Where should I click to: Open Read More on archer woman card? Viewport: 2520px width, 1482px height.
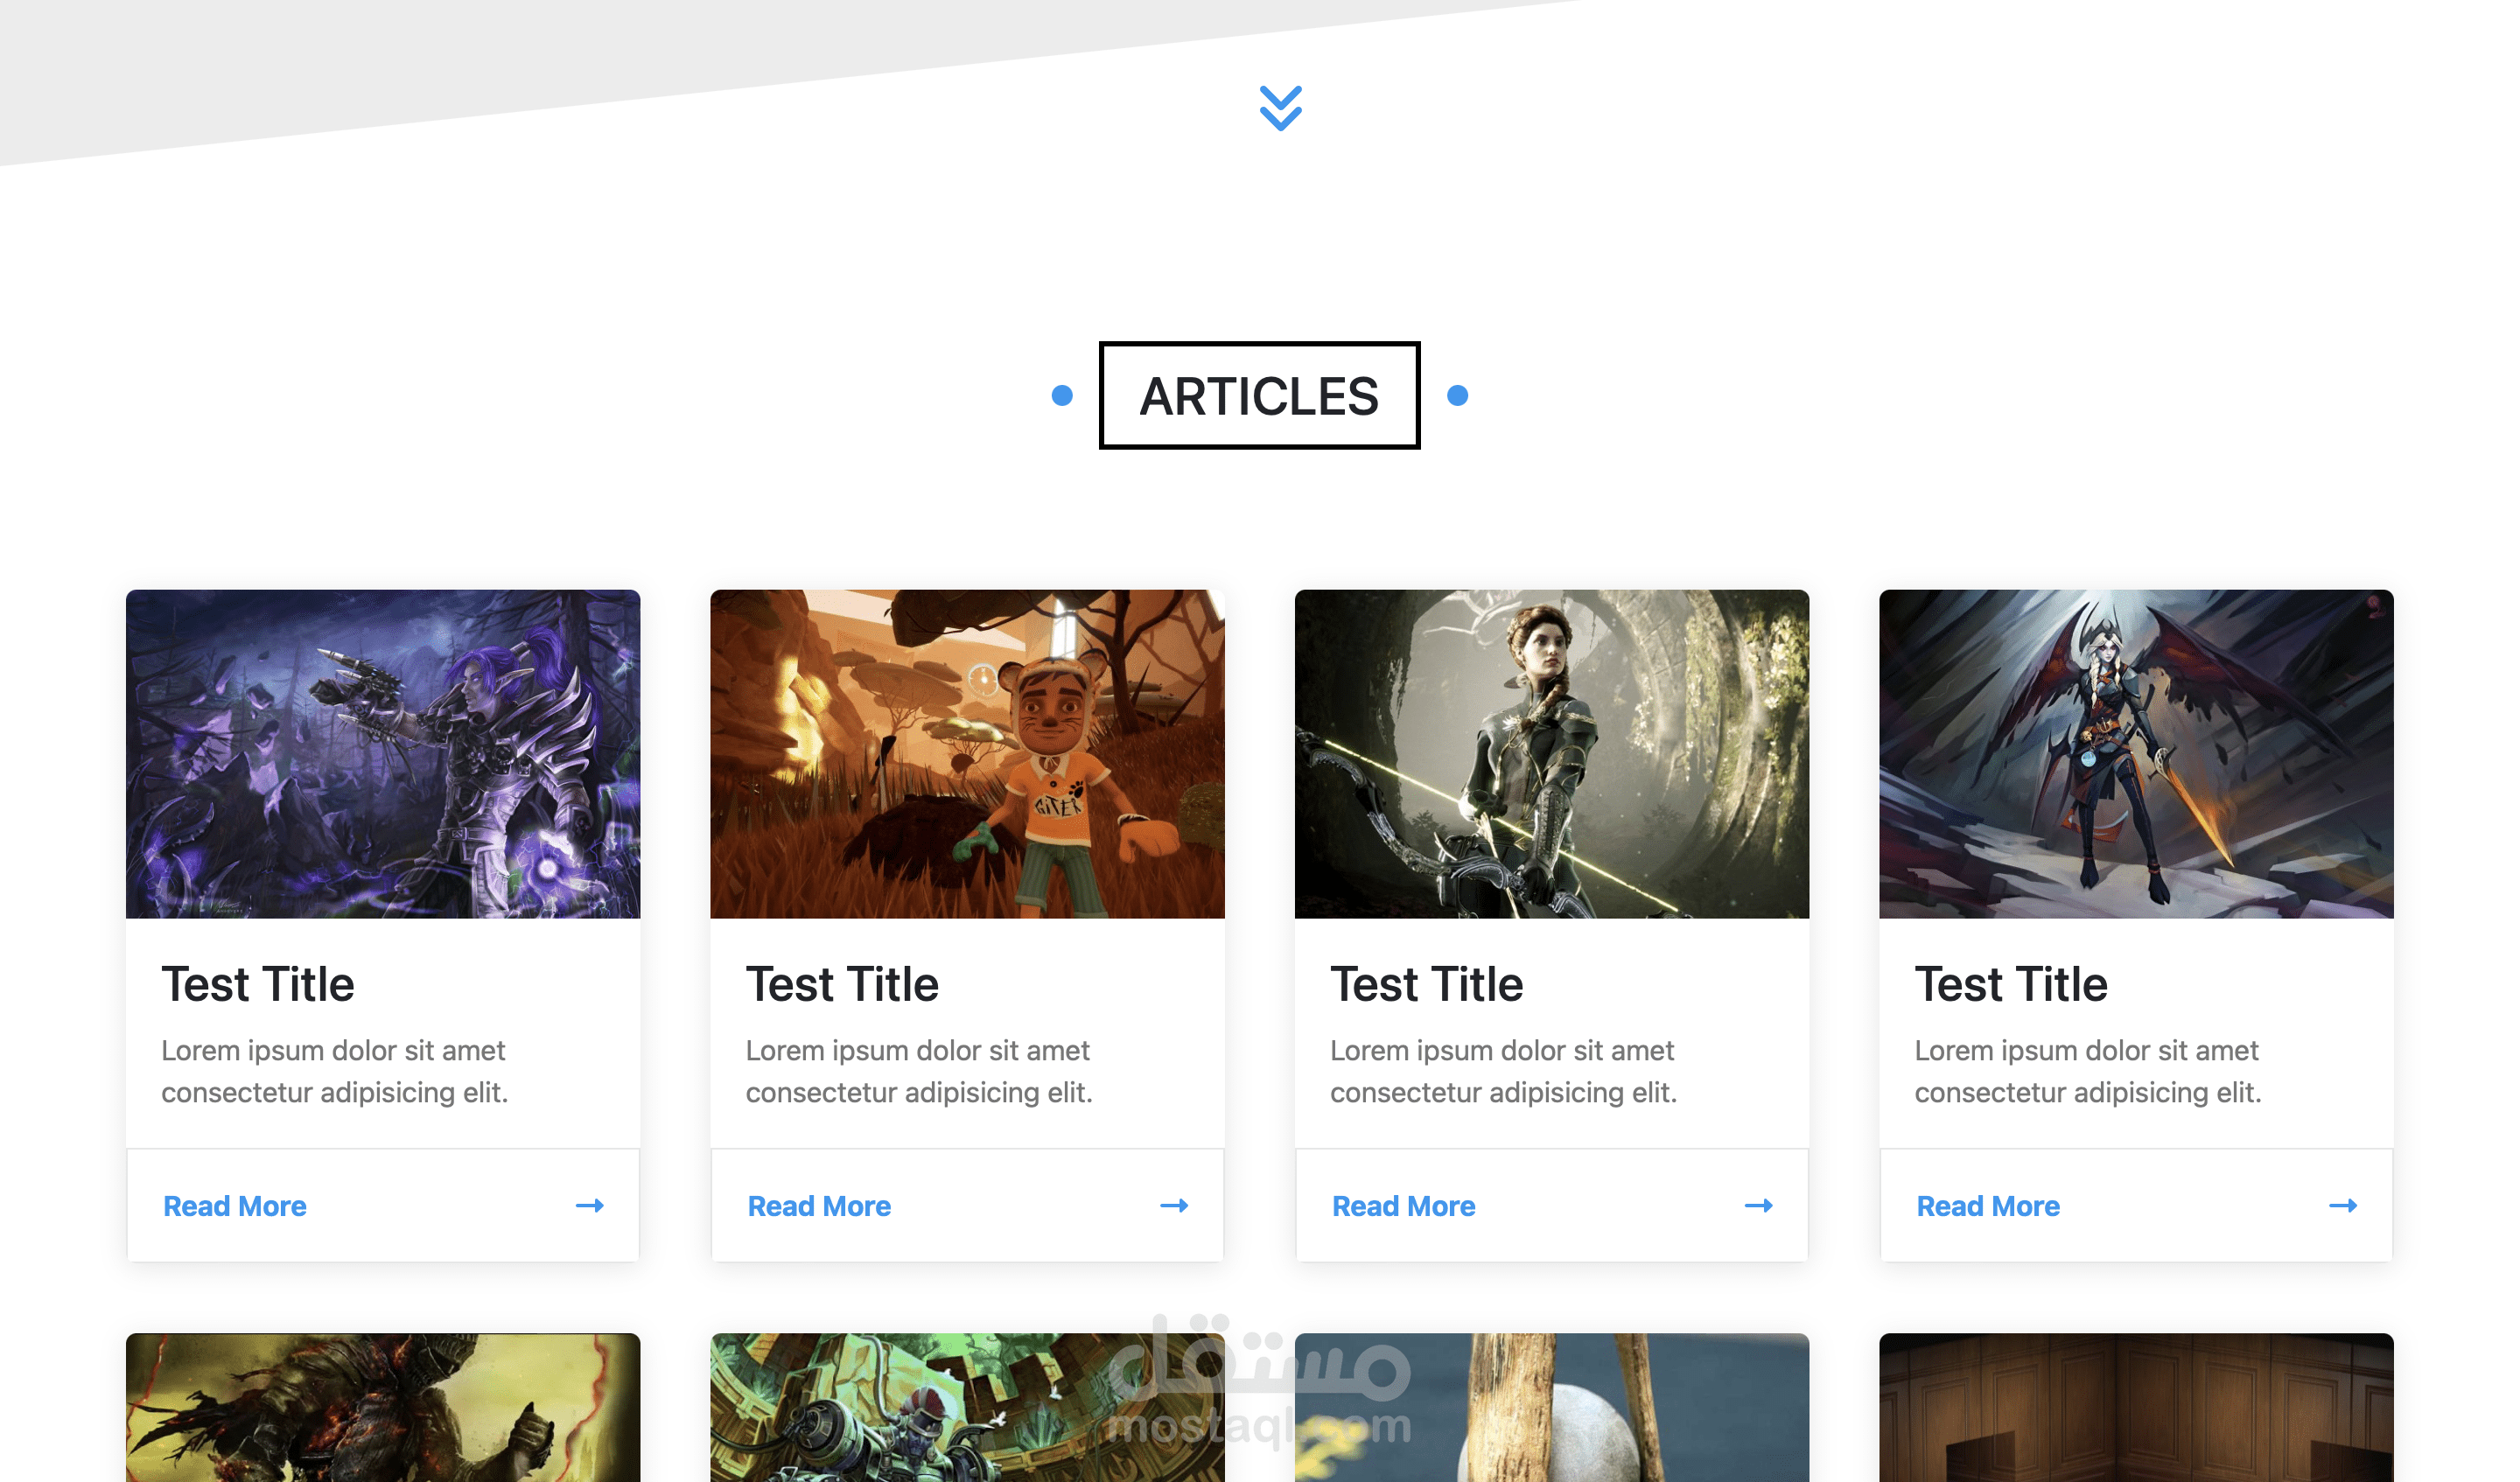point(1403,1206)
